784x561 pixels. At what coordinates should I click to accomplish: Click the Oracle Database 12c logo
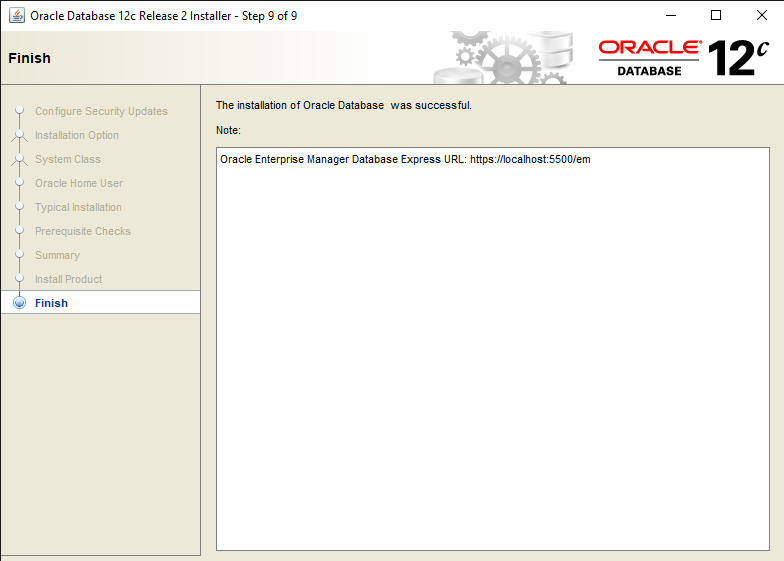pyautogui.click(x=684, y=58)
